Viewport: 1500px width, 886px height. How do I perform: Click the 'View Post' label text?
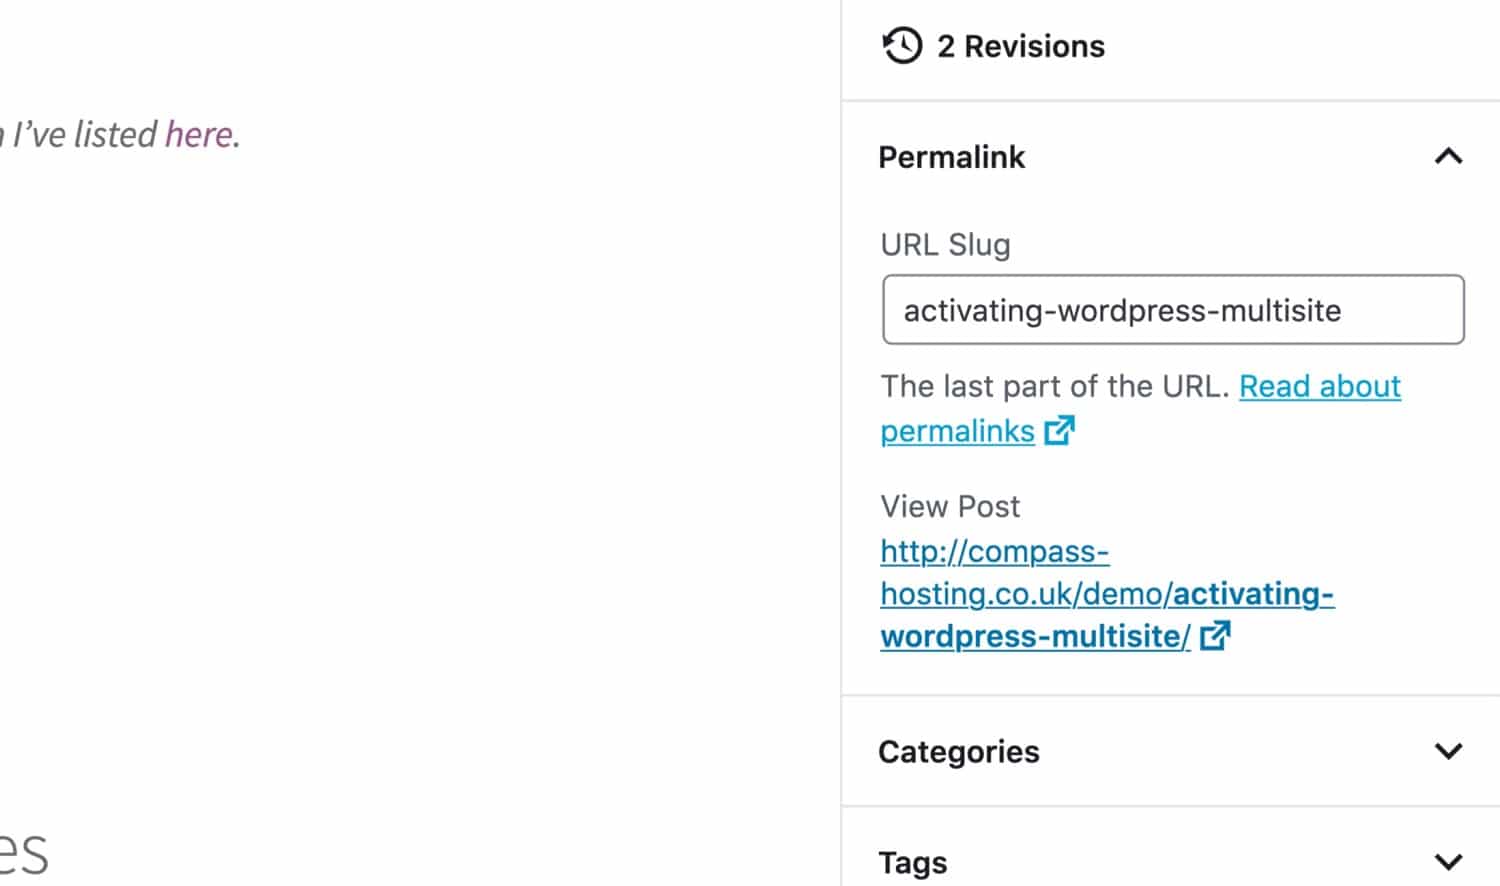coord(949,507)
